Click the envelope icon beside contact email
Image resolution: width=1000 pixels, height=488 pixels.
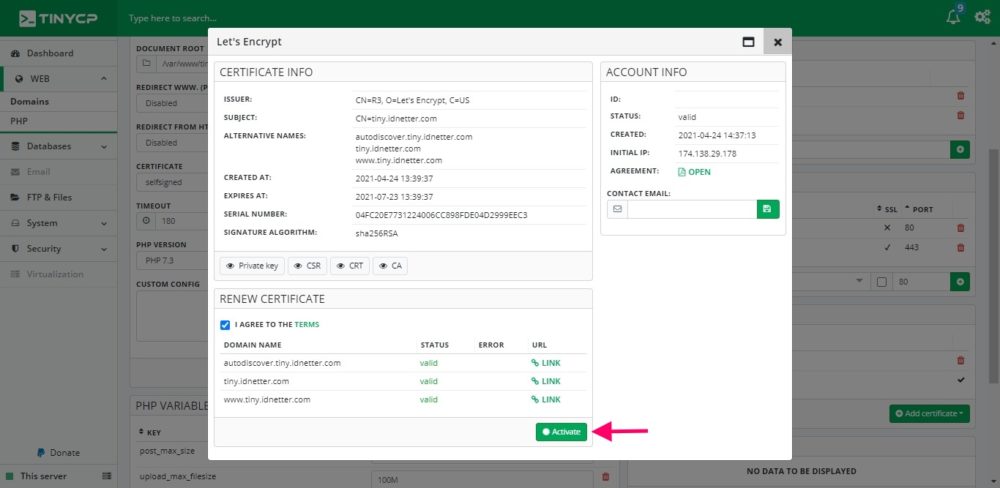pos(617,209)
